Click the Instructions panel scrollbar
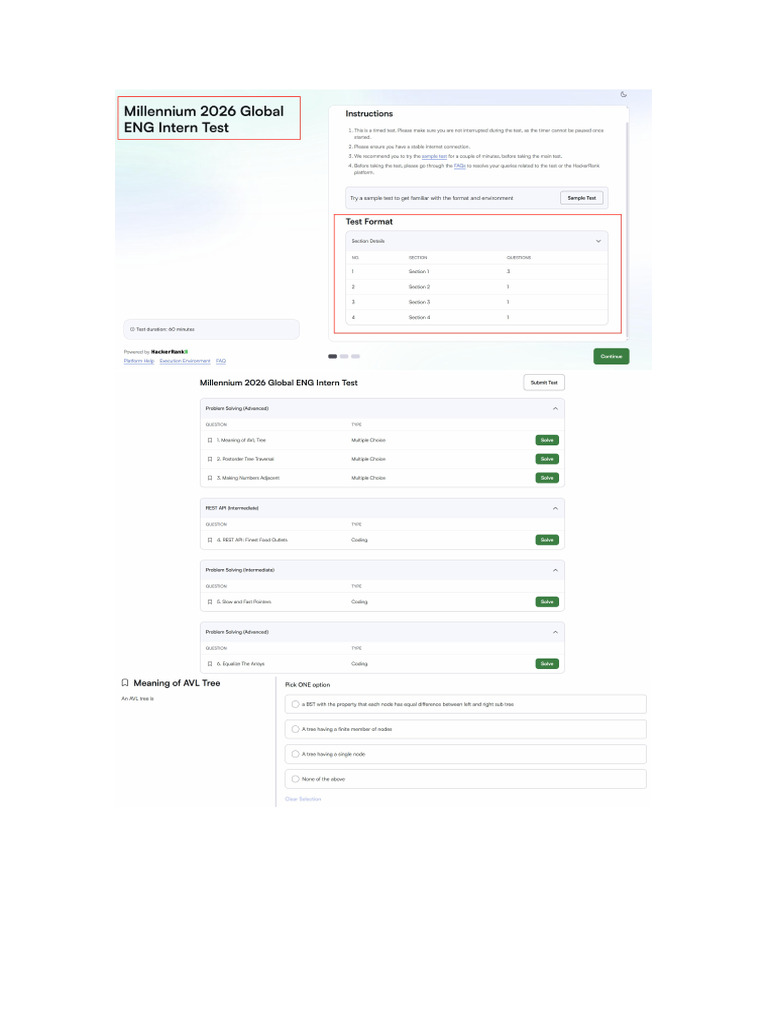This screenshot has width=768, height=1024. tap(627, 229)
